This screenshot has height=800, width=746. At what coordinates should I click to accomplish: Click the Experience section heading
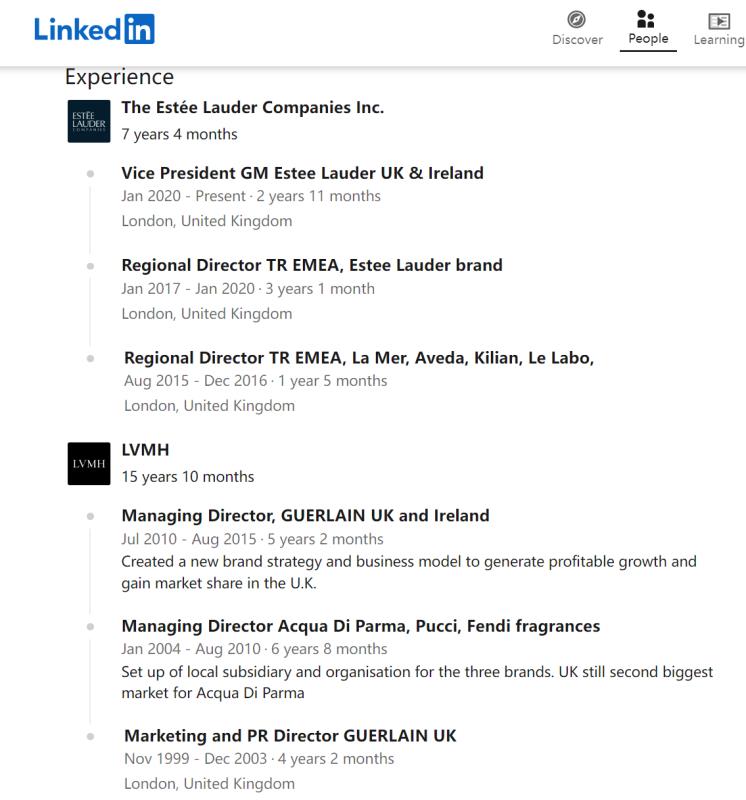(x=119, y=77)
